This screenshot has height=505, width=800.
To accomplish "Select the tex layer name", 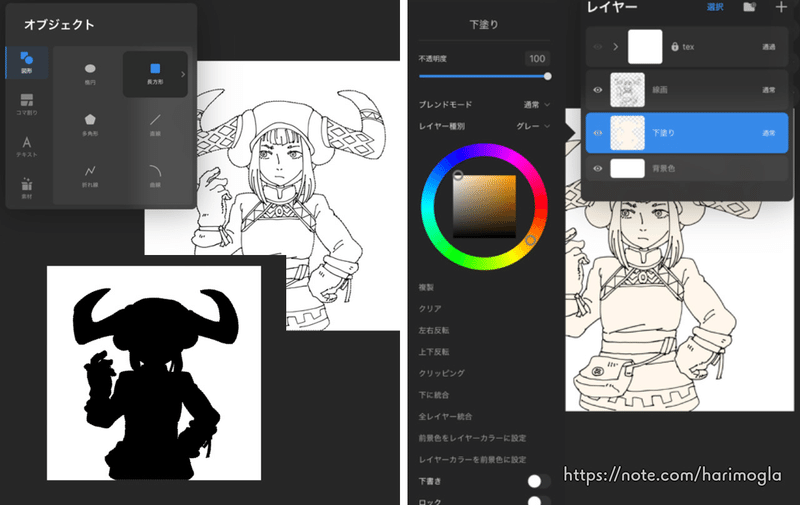I will [688, 47].
